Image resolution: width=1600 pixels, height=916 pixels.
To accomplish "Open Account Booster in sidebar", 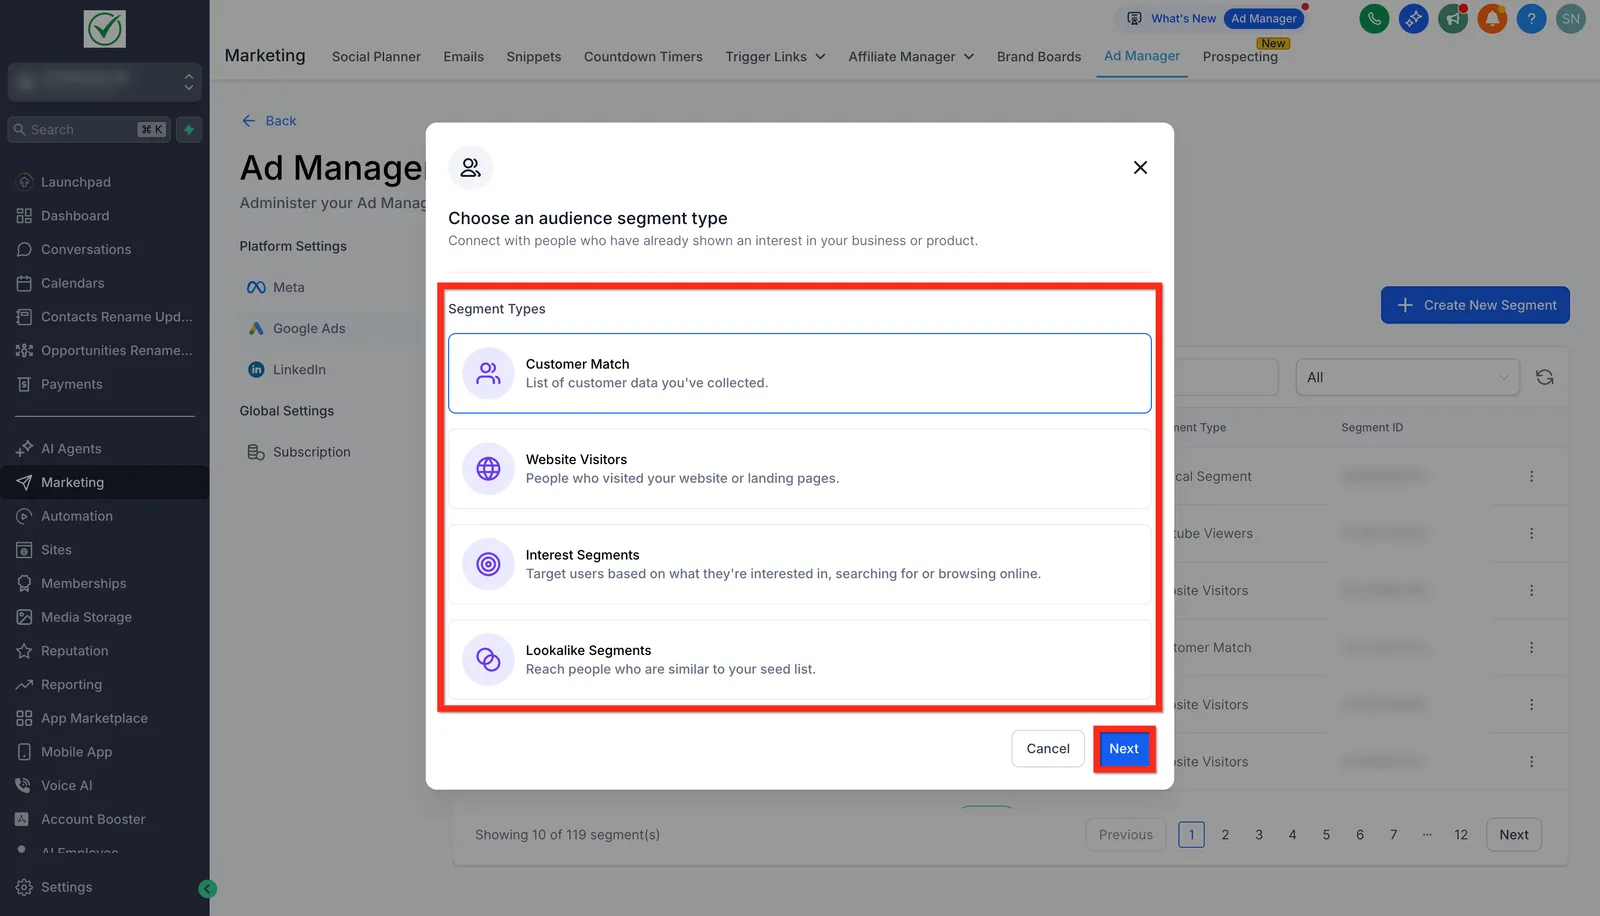I will click(x=93, y=819).
